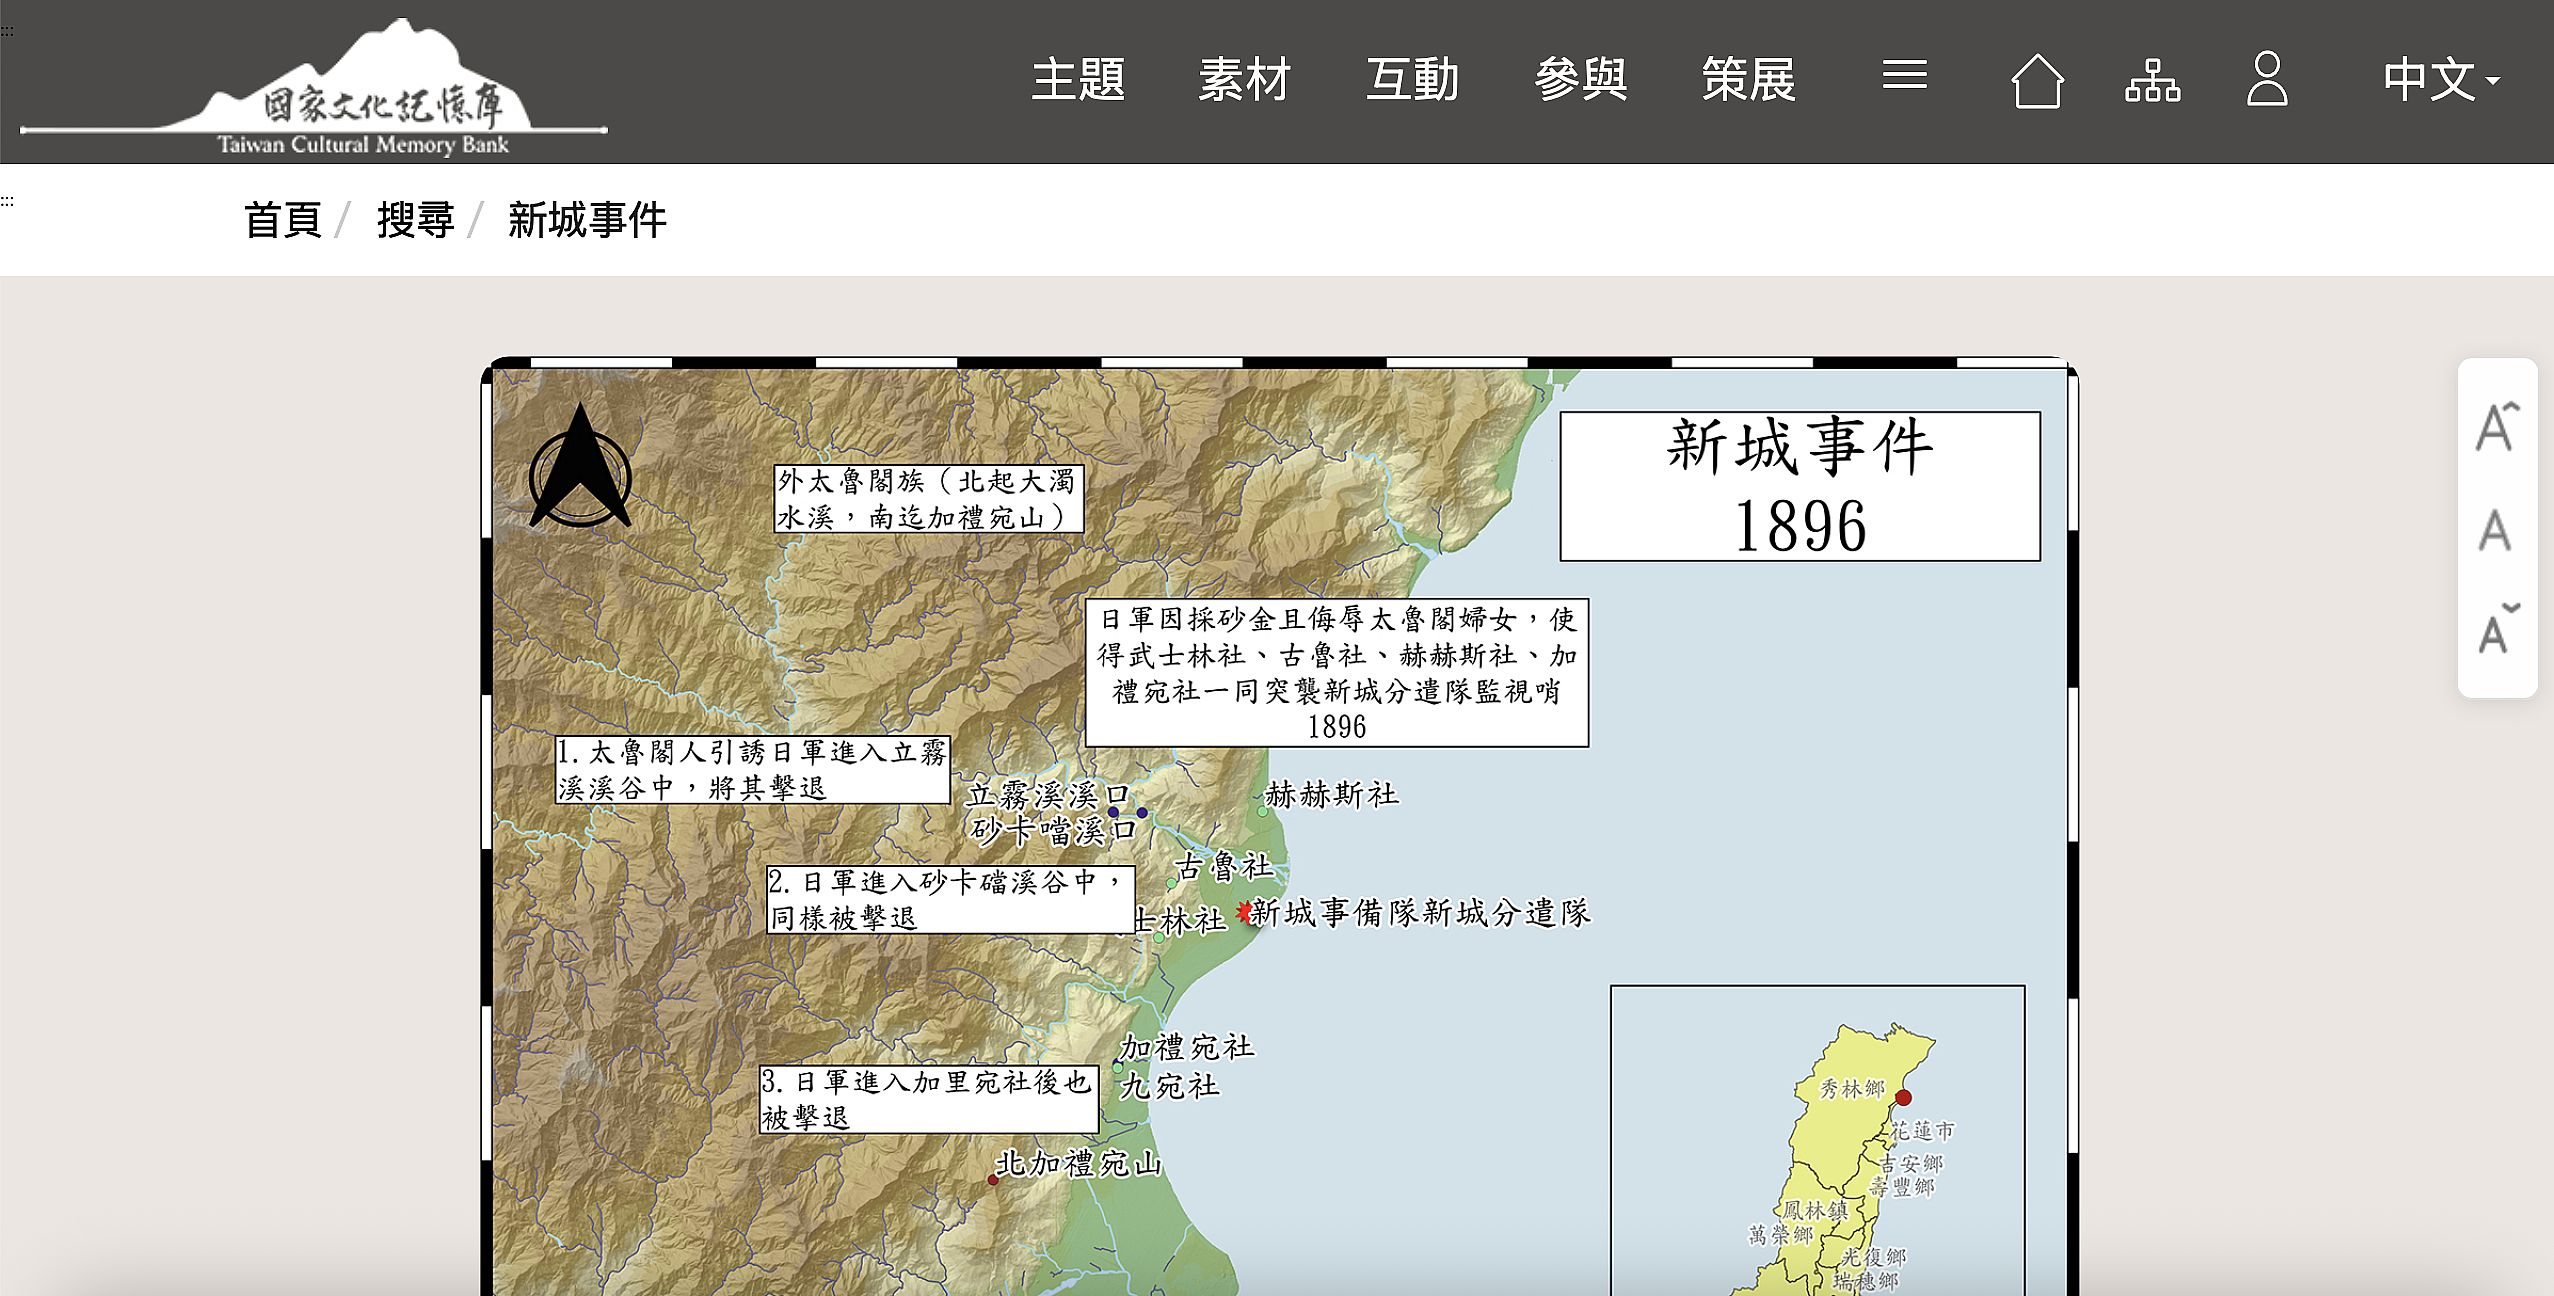Image resolution: width=2554 pixels, height=1296 pixels.
Task: Open the 主題 menu
Action: click(1078, 80)
